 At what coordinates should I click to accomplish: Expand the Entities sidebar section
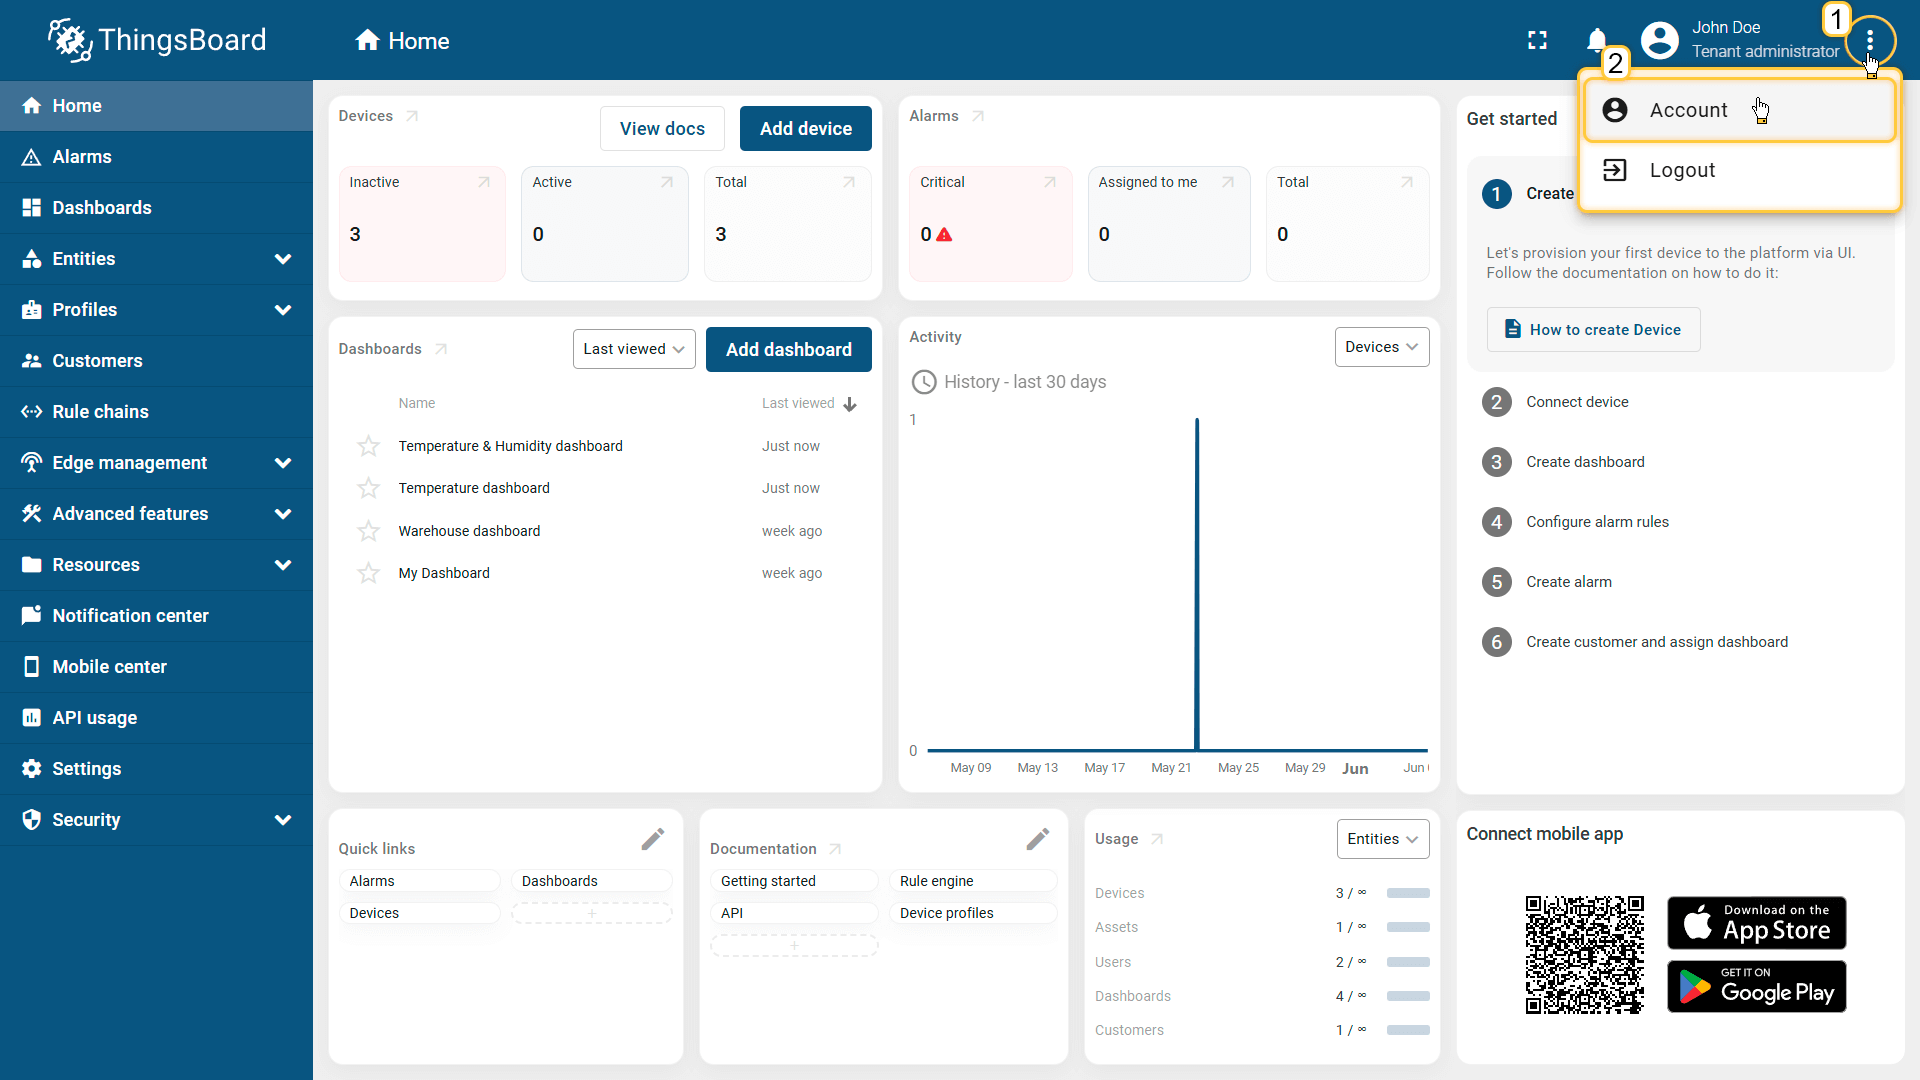coord(283,259)
